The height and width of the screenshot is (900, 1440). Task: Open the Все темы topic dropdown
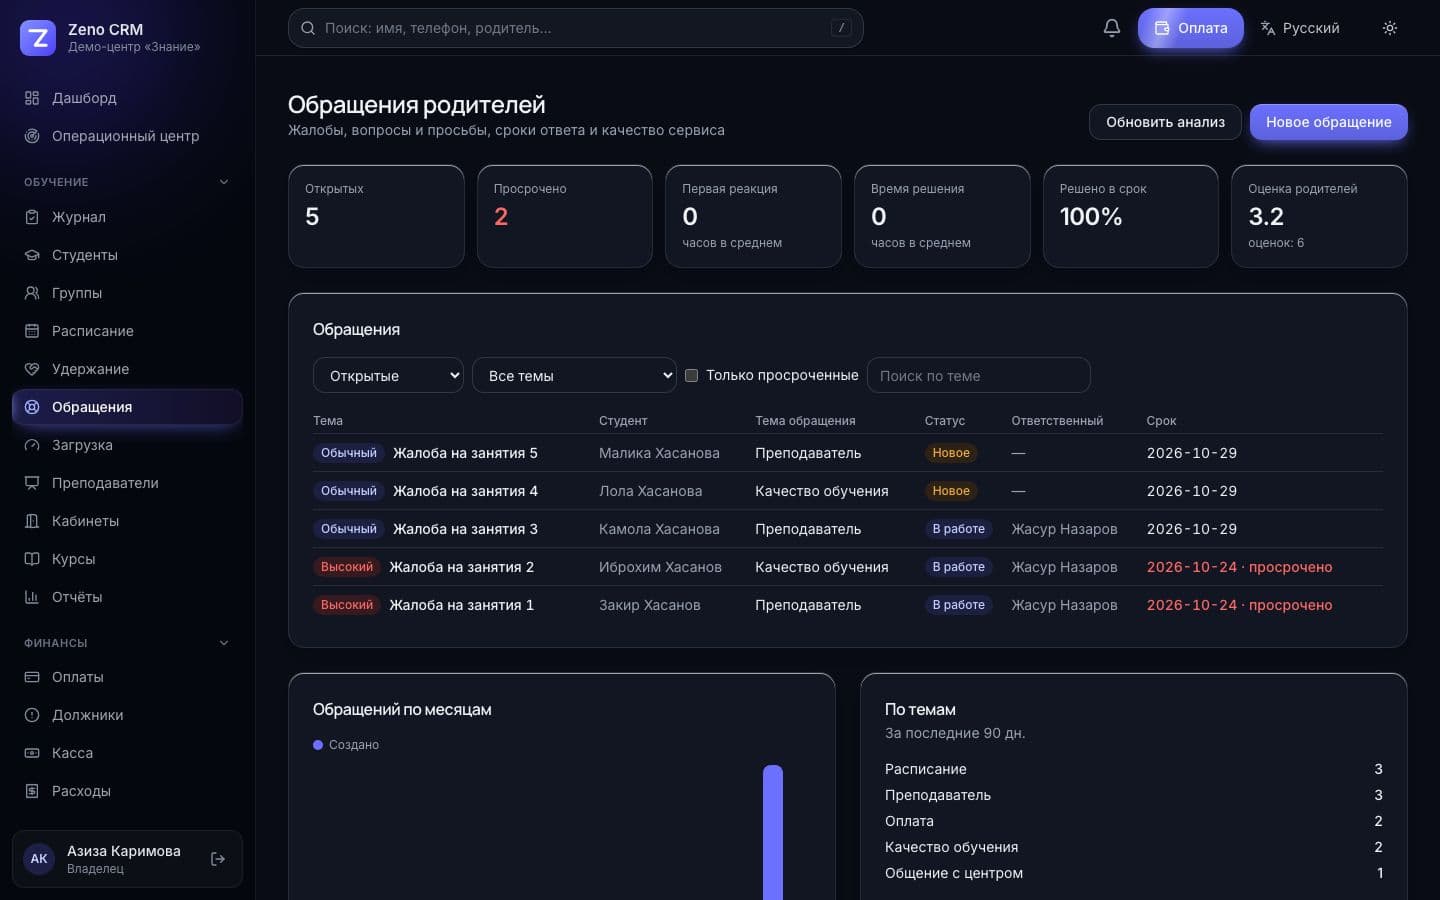[x=574, y=375]
